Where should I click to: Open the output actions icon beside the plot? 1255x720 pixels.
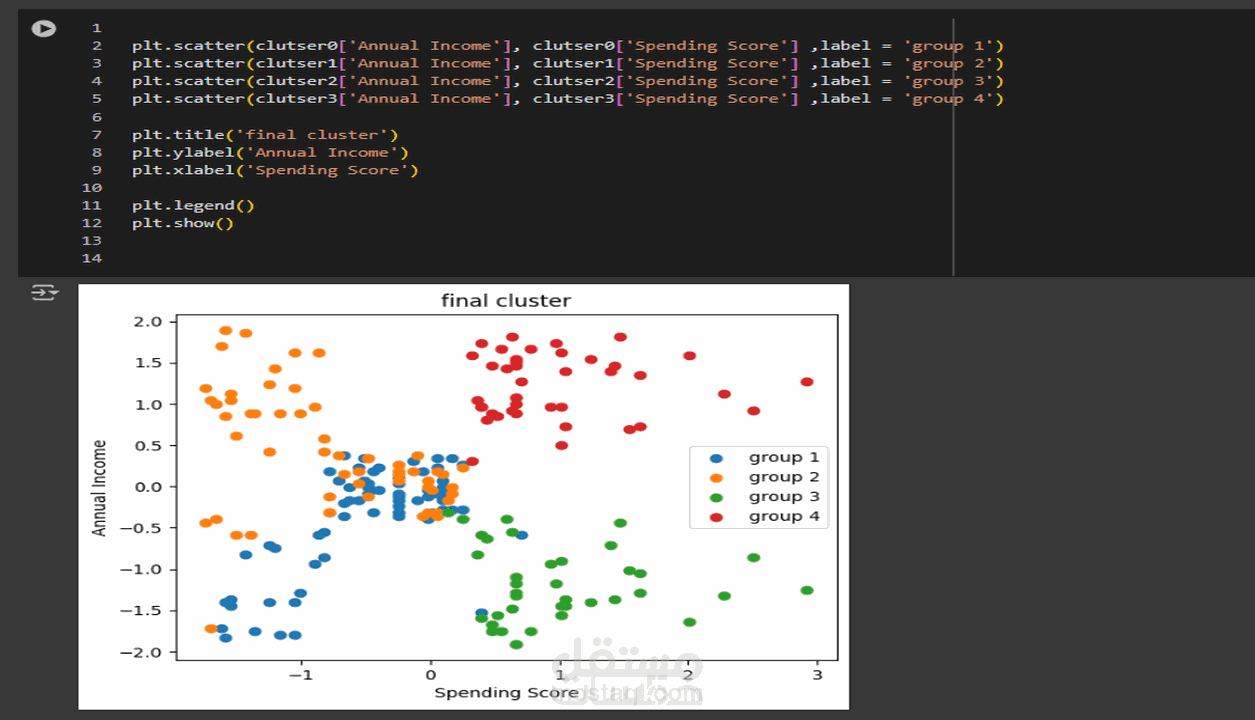45,293
